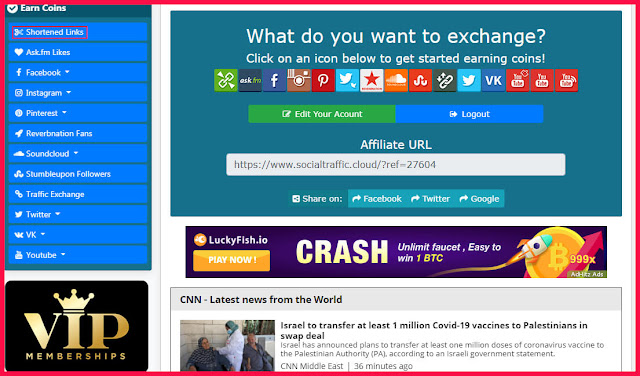Image resolution: width=640 pixels, height=376 pixels.
Task: Click the StumbleUpon icon
Action: (420, 80)
